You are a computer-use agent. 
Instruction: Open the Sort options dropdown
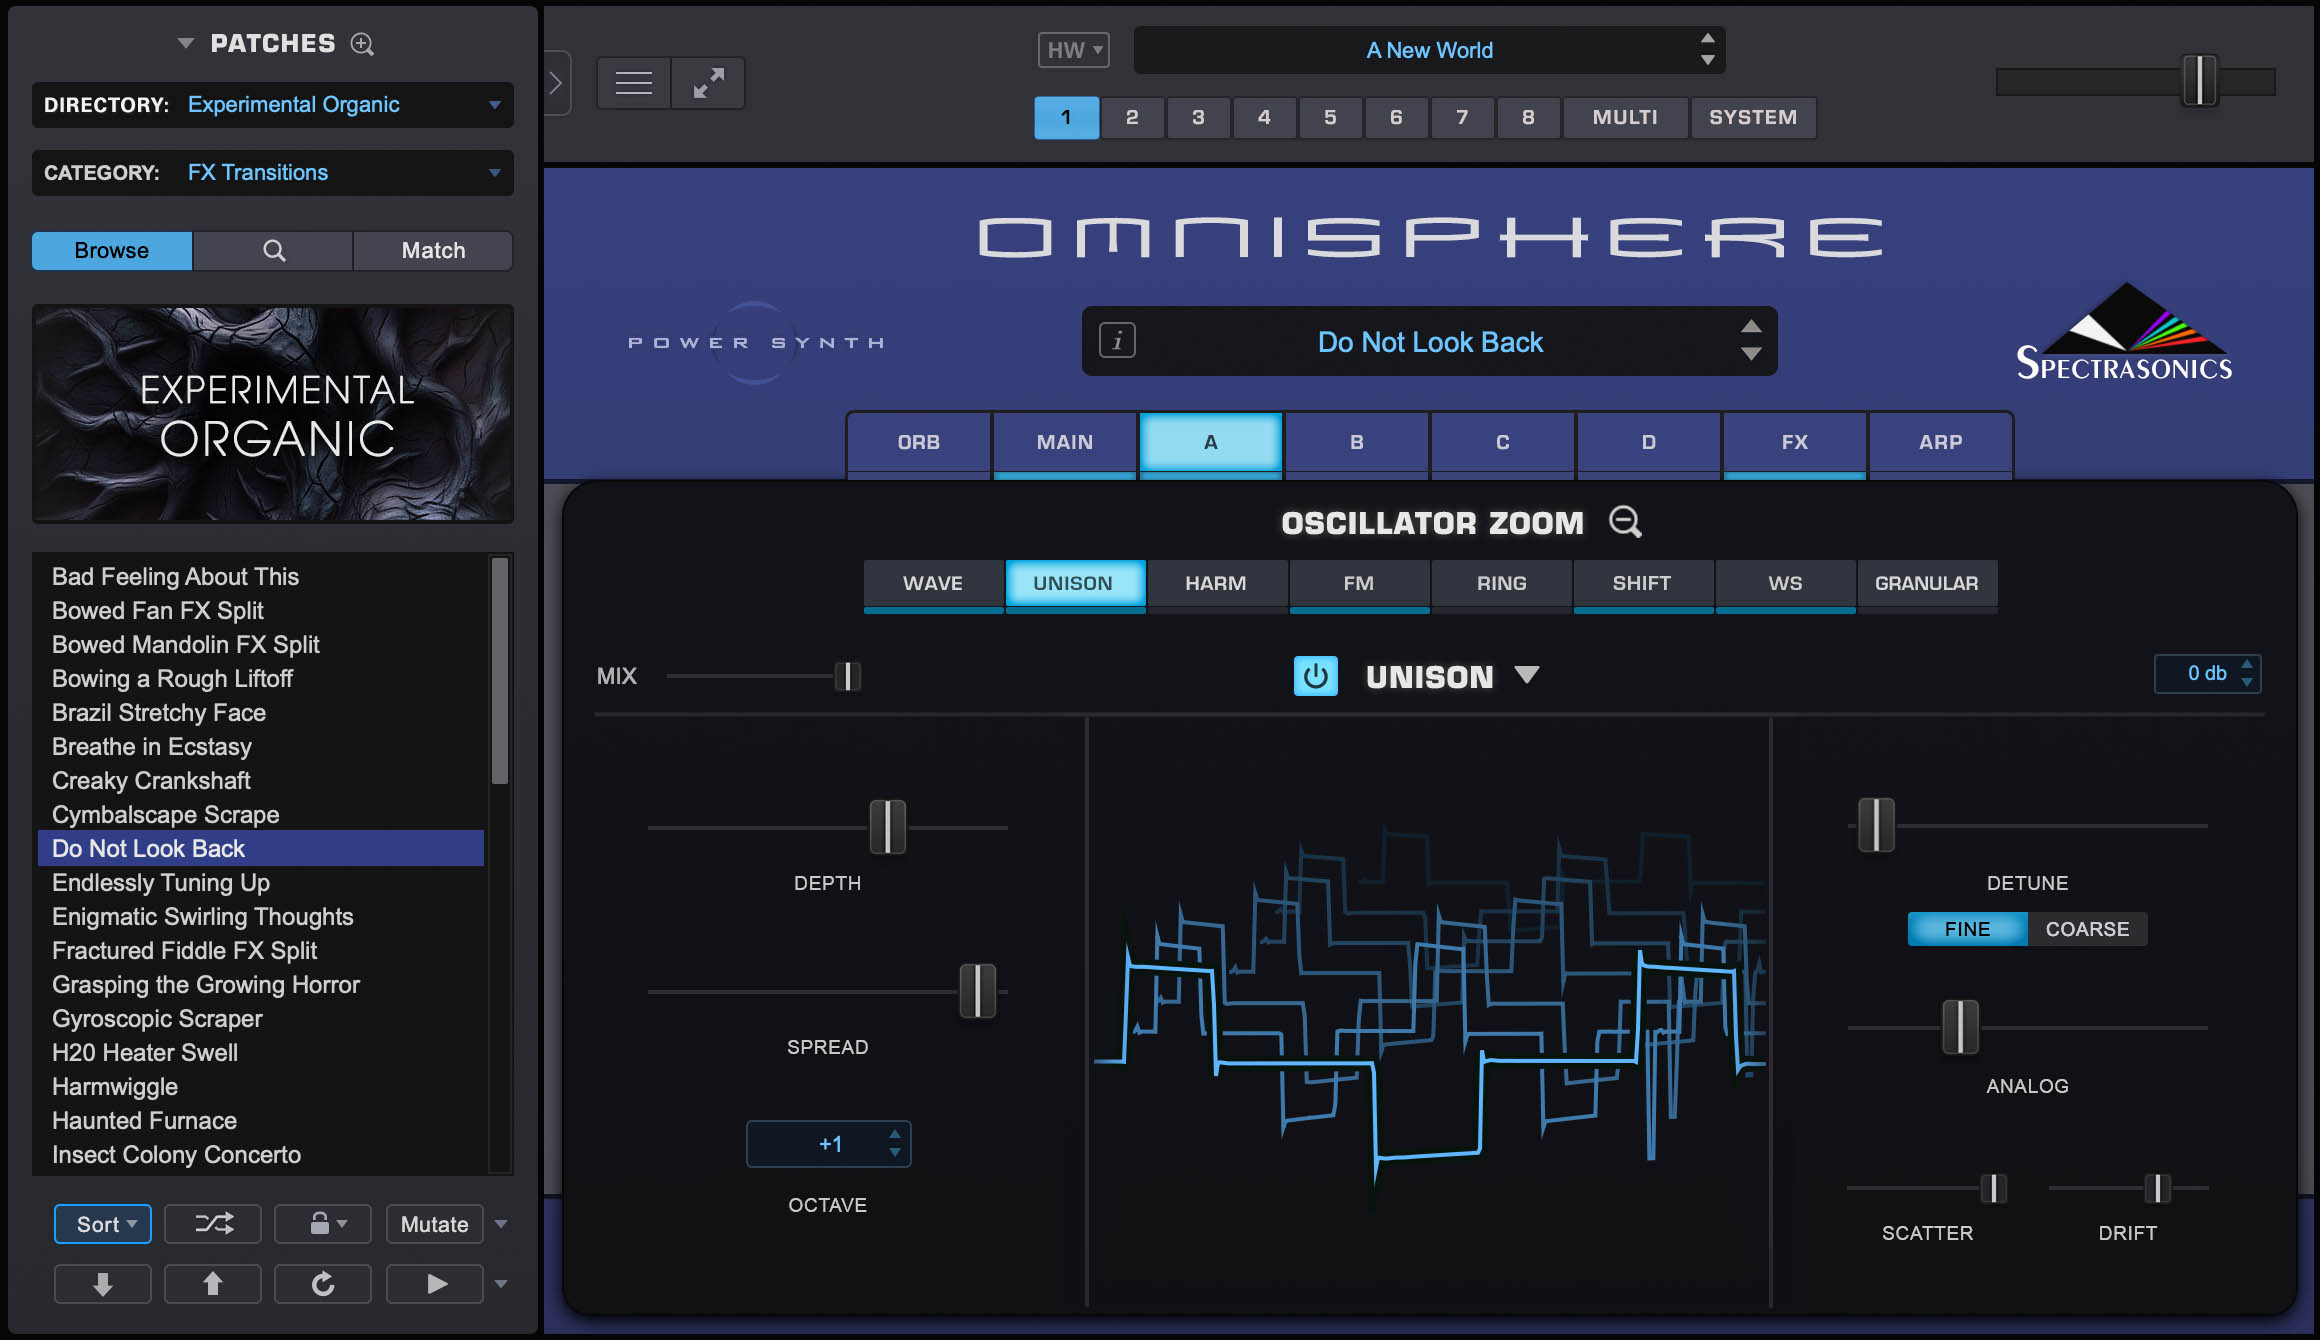tap(101, 1223)
